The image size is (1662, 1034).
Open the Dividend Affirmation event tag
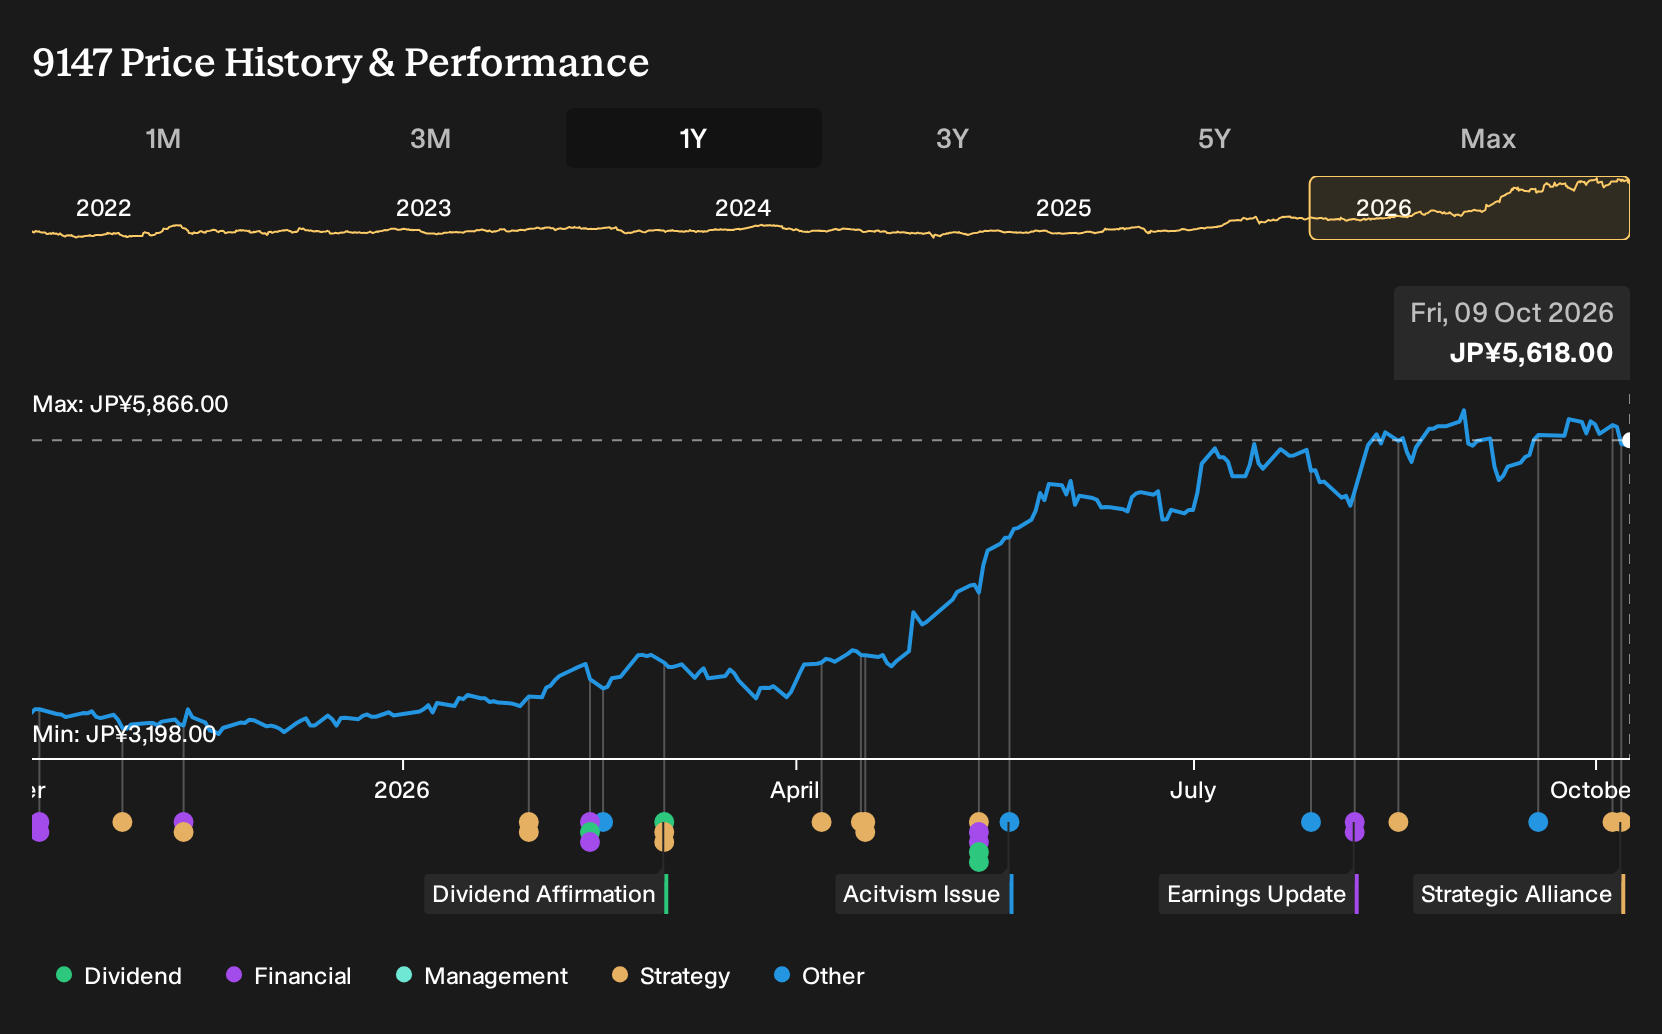546,894
